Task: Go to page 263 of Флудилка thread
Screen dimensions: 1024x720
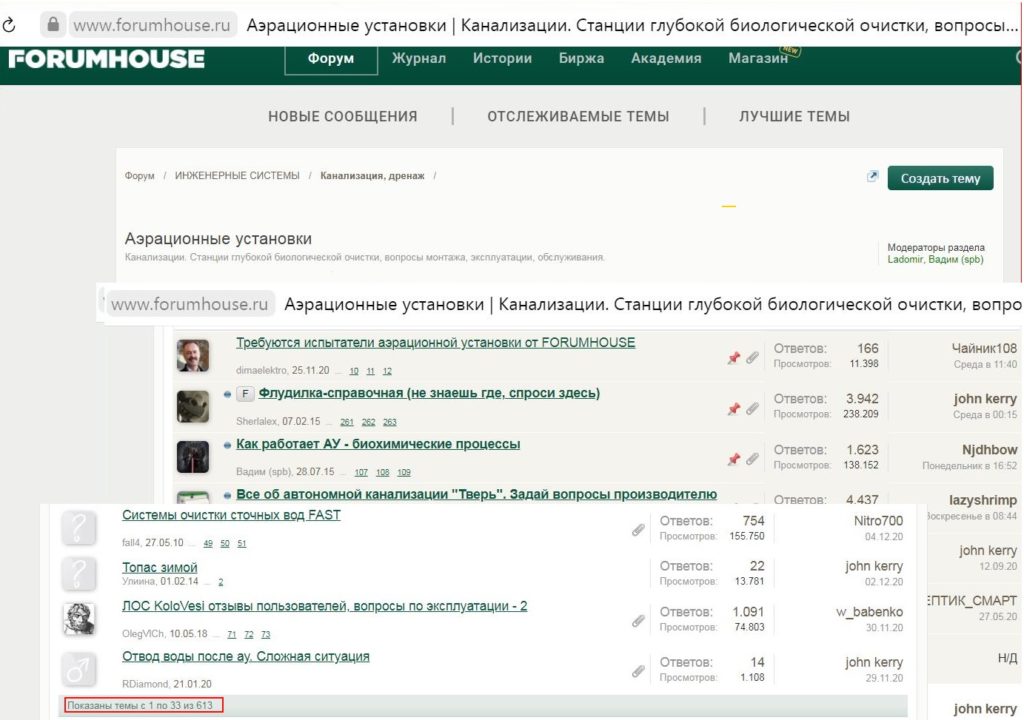Action: [390, 422]
